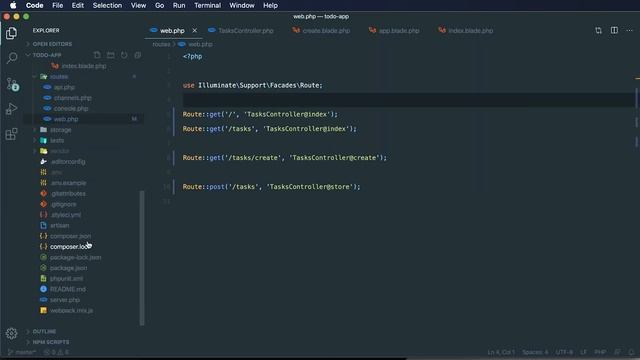The height and width of the screenshot is (360, 640).
Task: Open the Extensions view
Action: point(11,134)
